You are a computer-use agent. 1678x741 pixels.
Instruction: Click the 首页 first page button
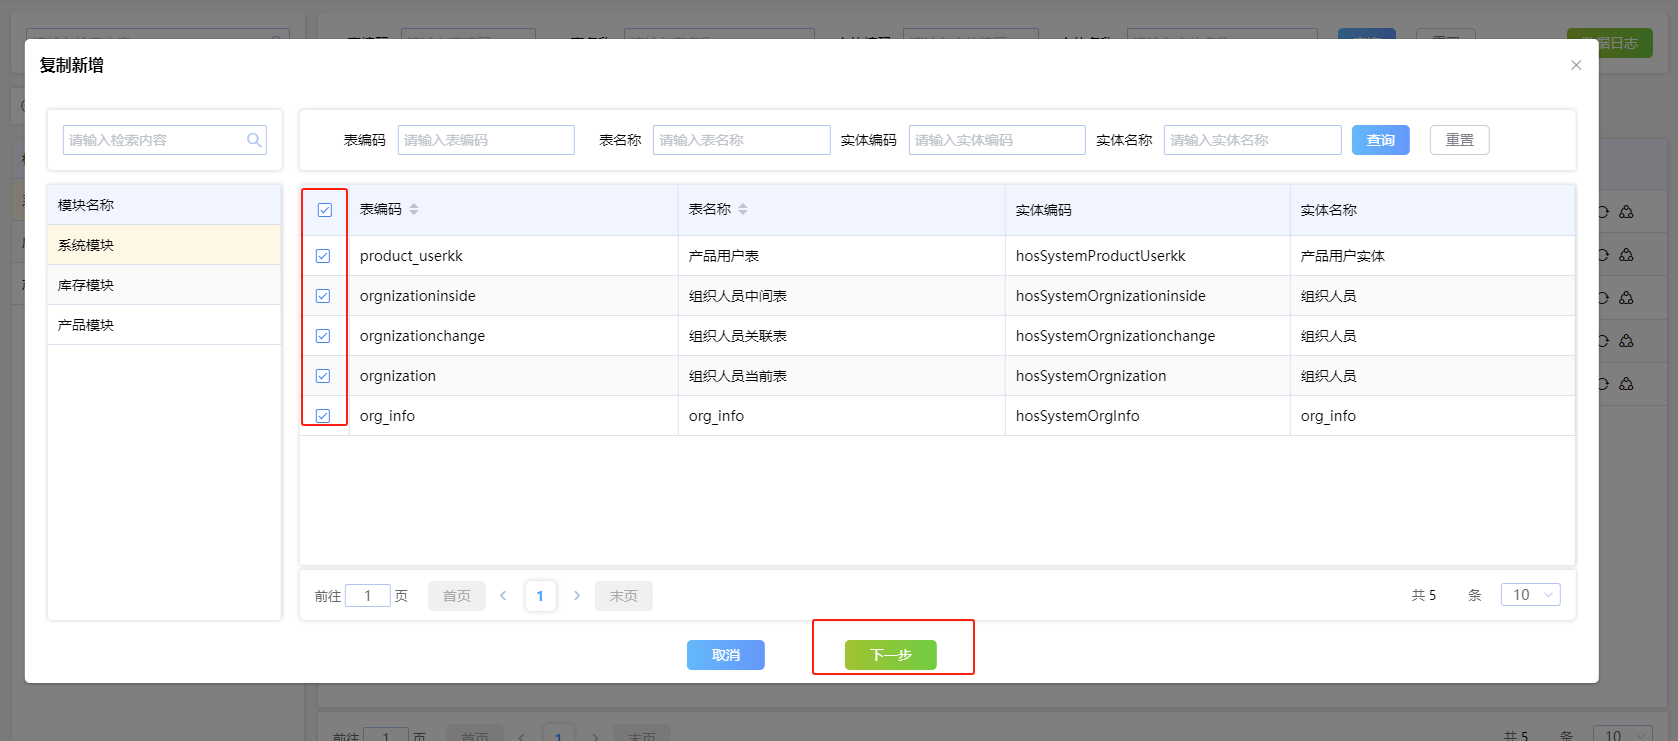pyautogui.click(x=457, y=596)
